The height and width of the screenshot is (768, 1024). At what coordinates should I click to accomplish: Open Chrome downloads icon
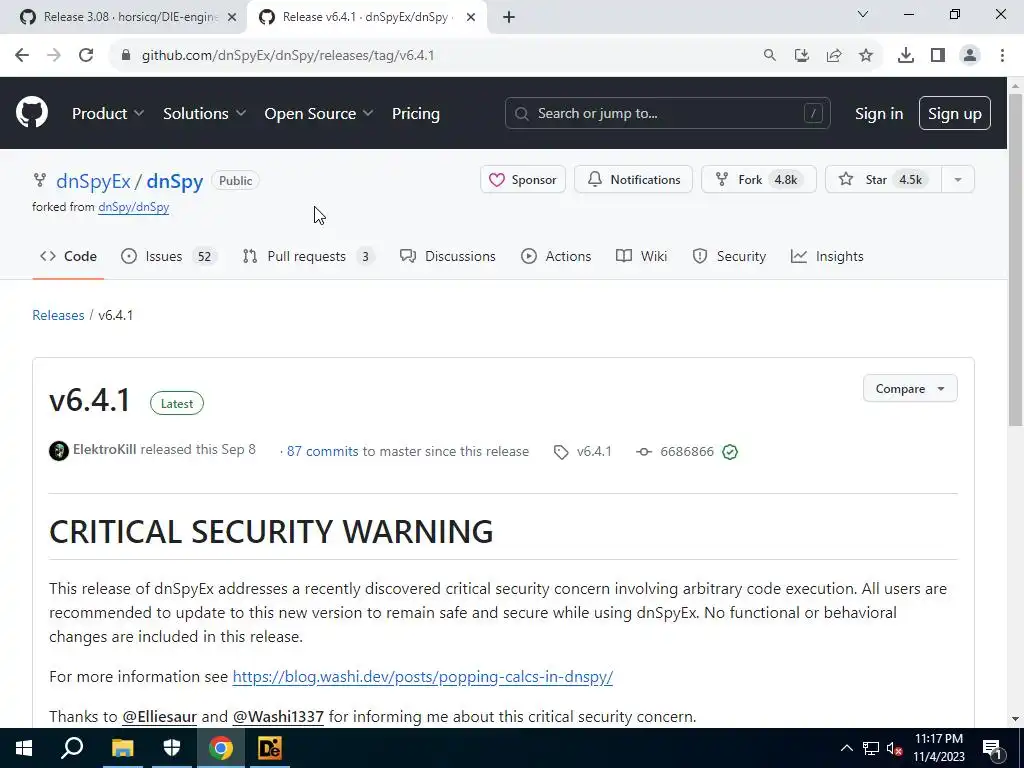click(x=906, y=56)
